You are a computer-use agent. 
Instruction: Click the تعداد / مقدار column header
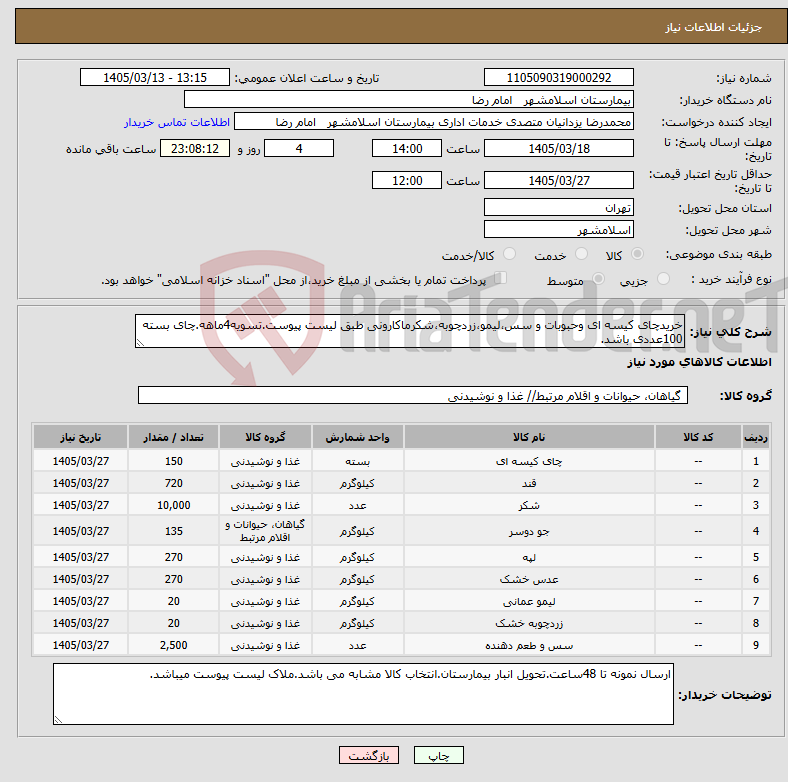[173, 437]
